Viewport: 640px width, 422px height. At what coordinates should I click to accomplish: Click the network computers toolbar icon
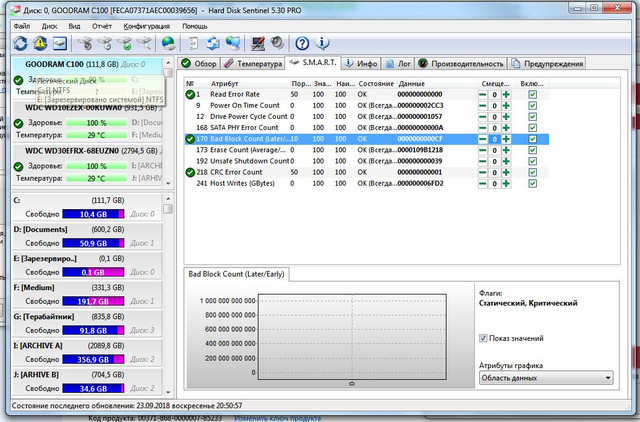[233, 43]
